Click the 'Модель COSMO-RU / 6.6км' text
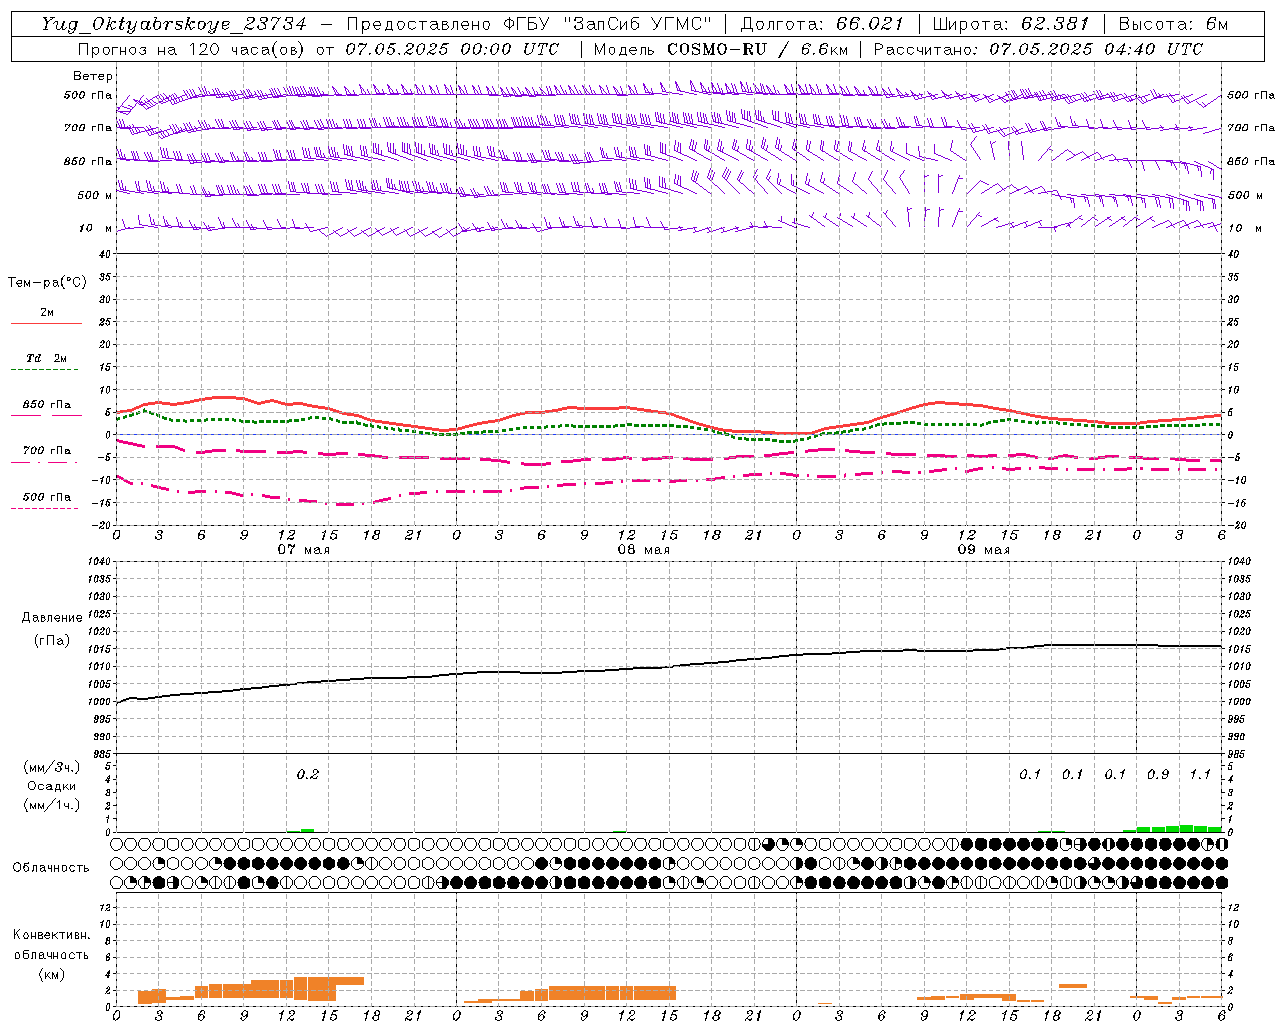Viewport: 1280px width, 1024px height. click(x=721, y=49)
